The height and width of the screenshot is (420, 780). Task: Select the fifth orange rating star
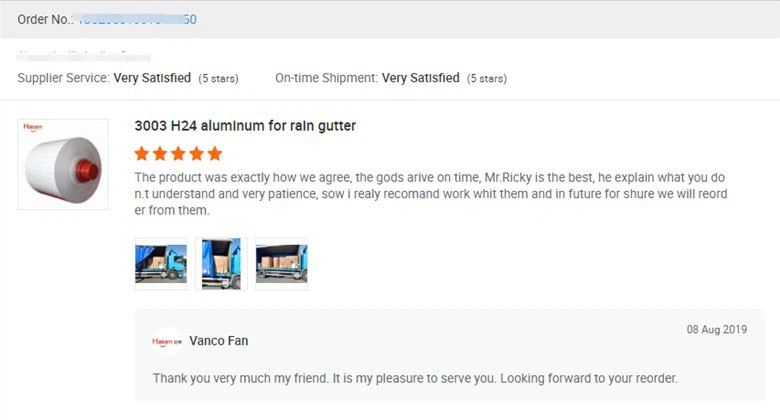(x=214, y=154)
